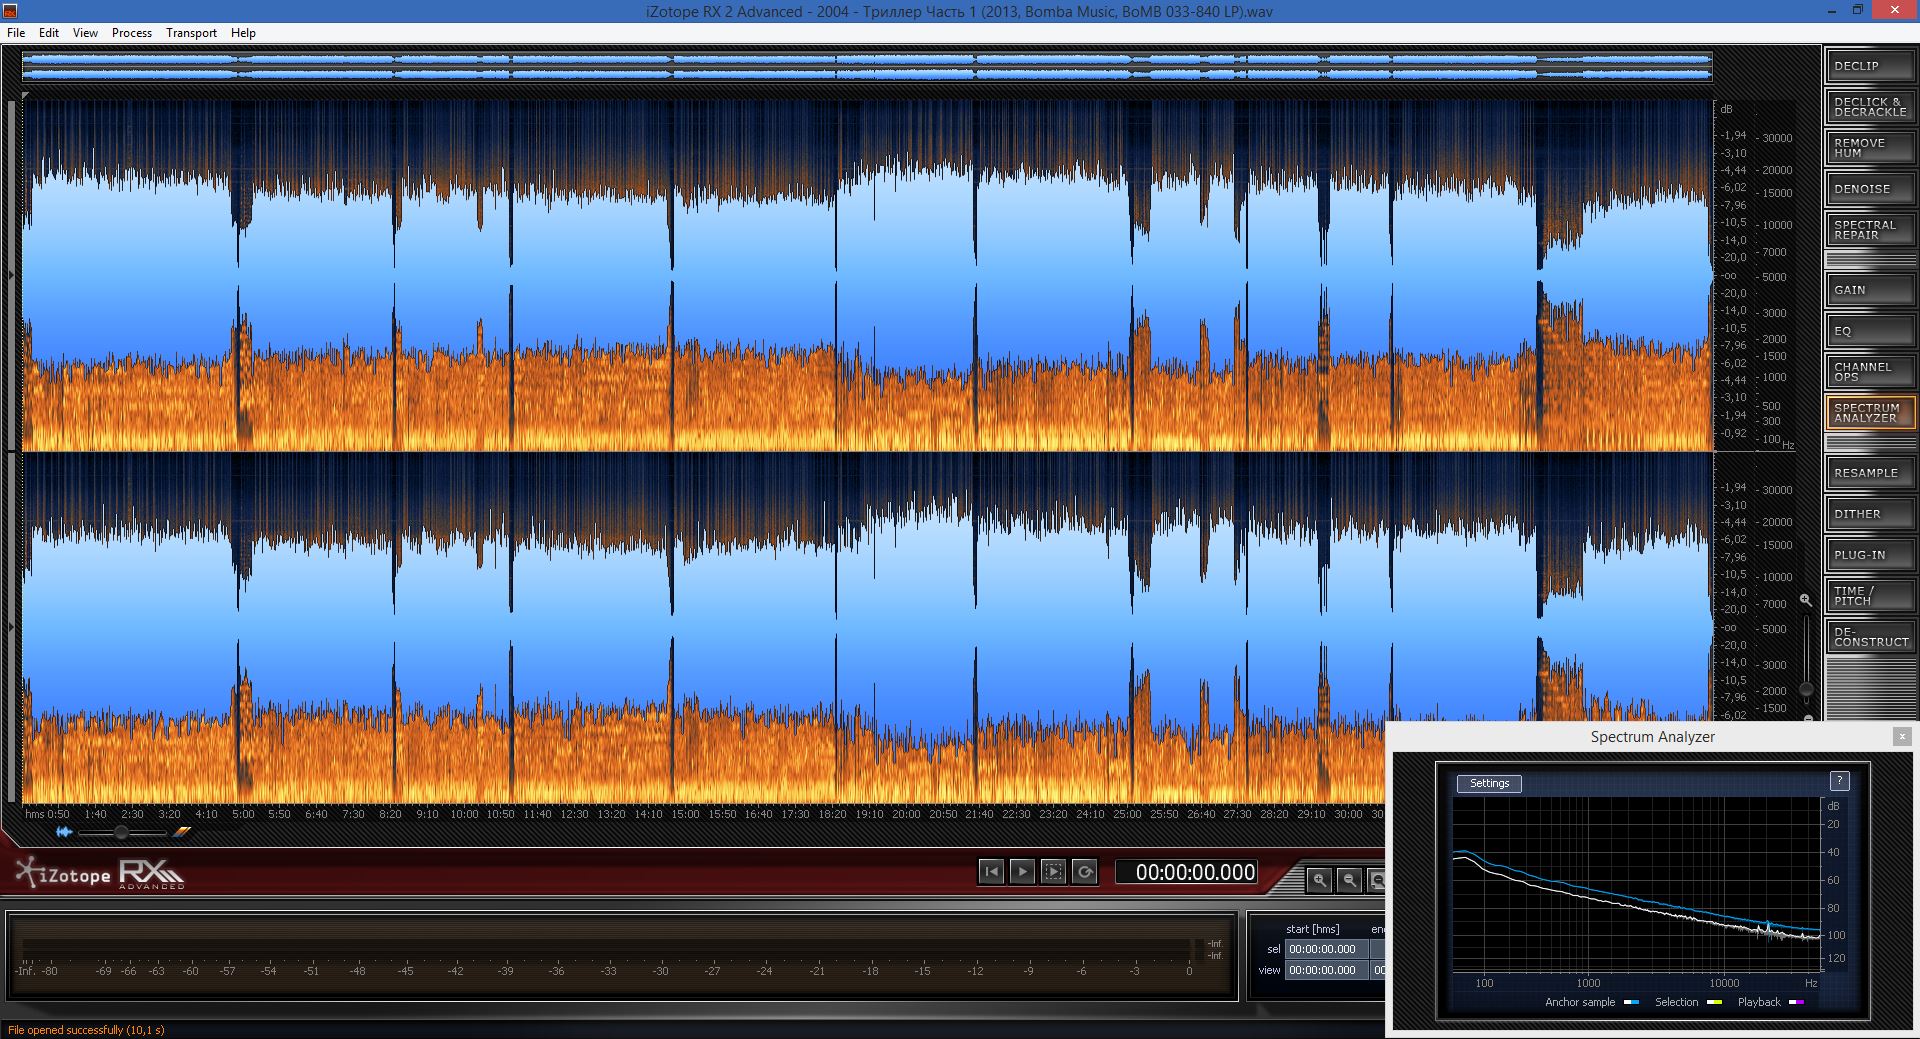Rewind to the start of the file

pos(991,872)
